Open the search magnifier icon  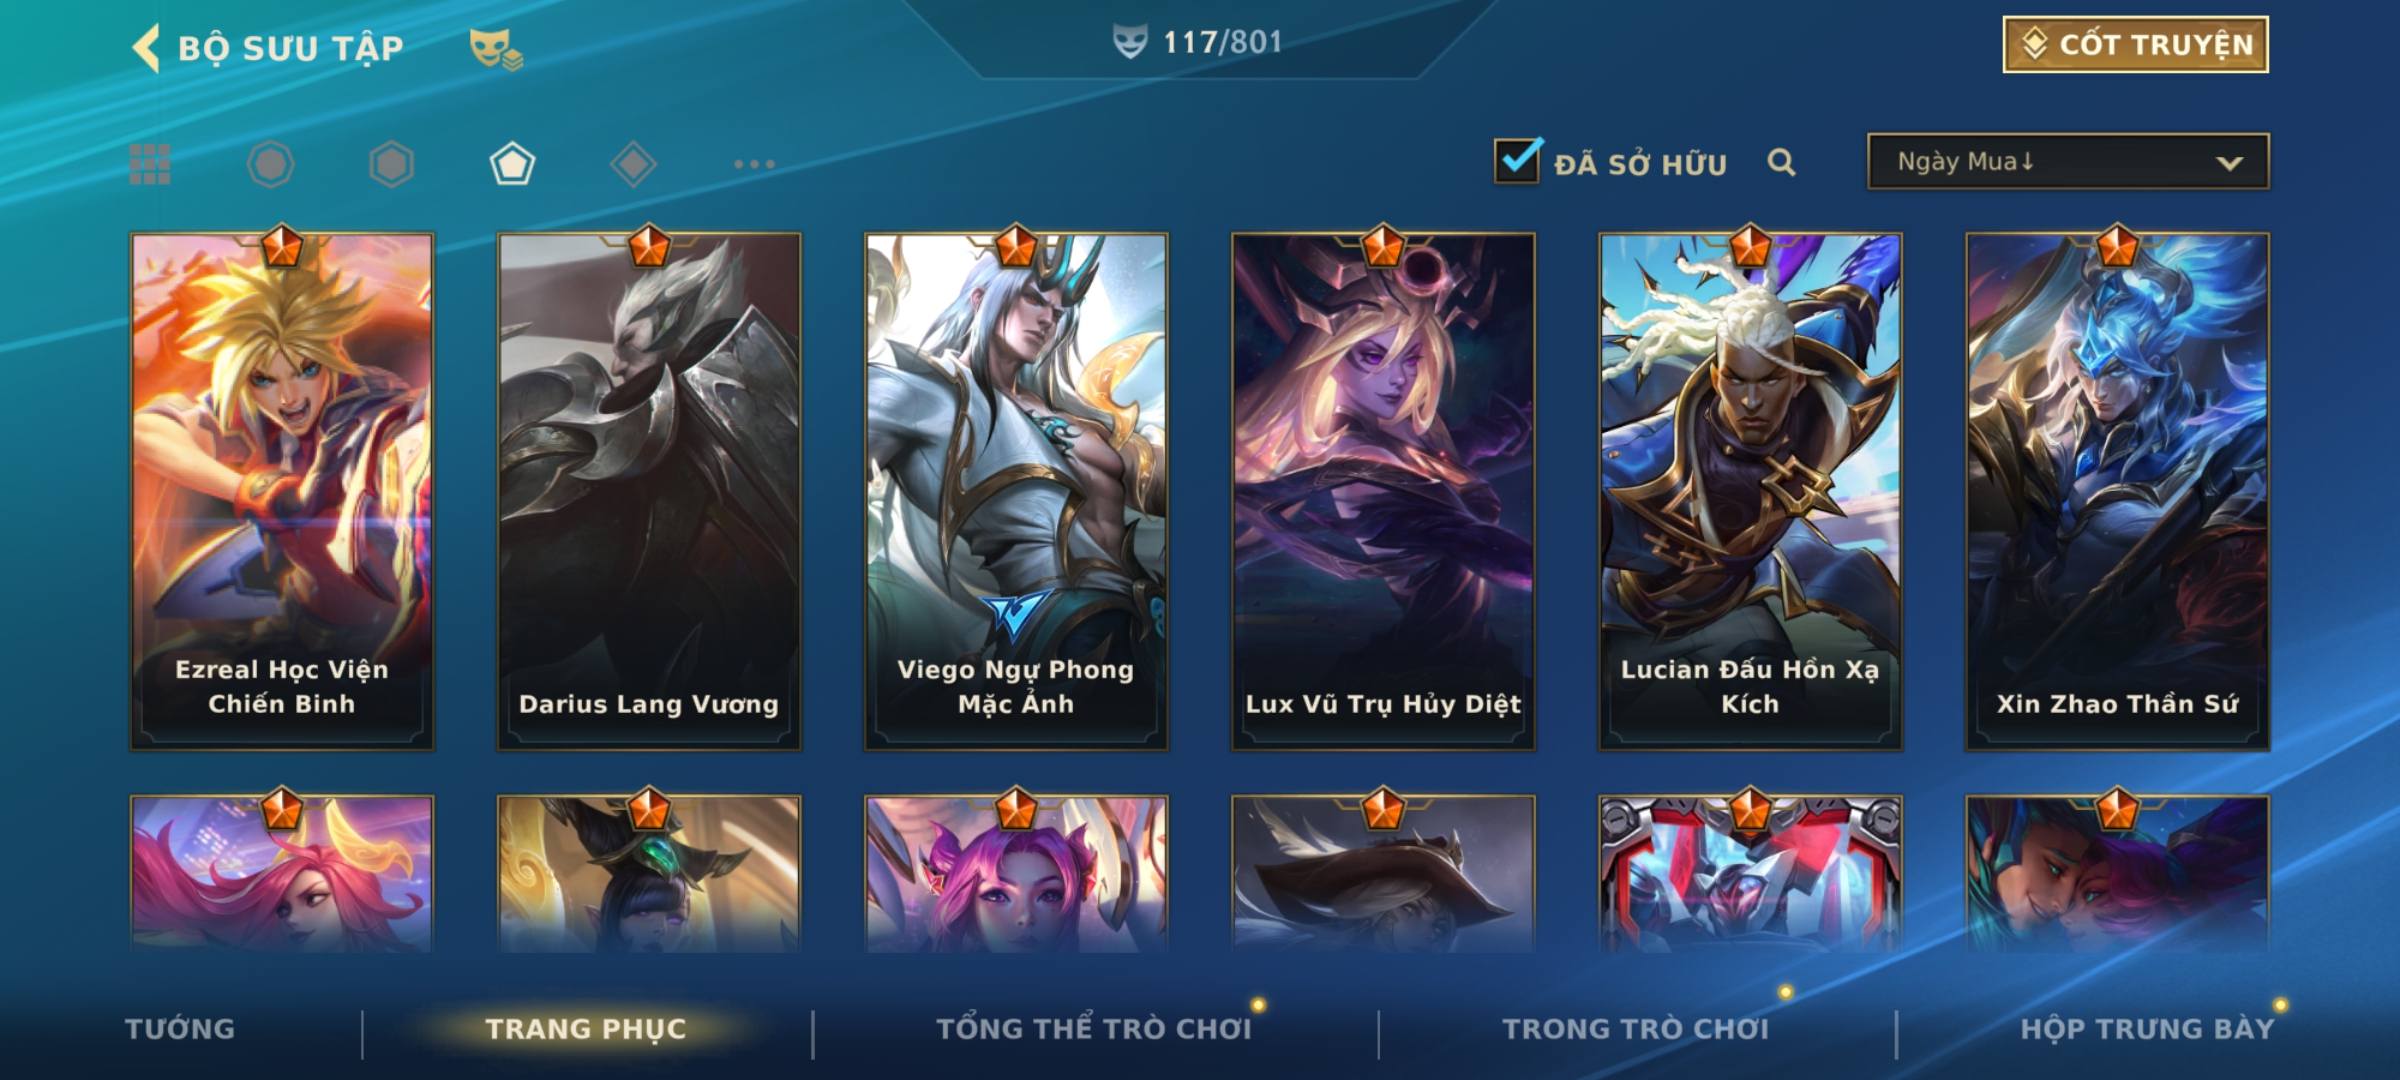click(x=1781, y=162)
